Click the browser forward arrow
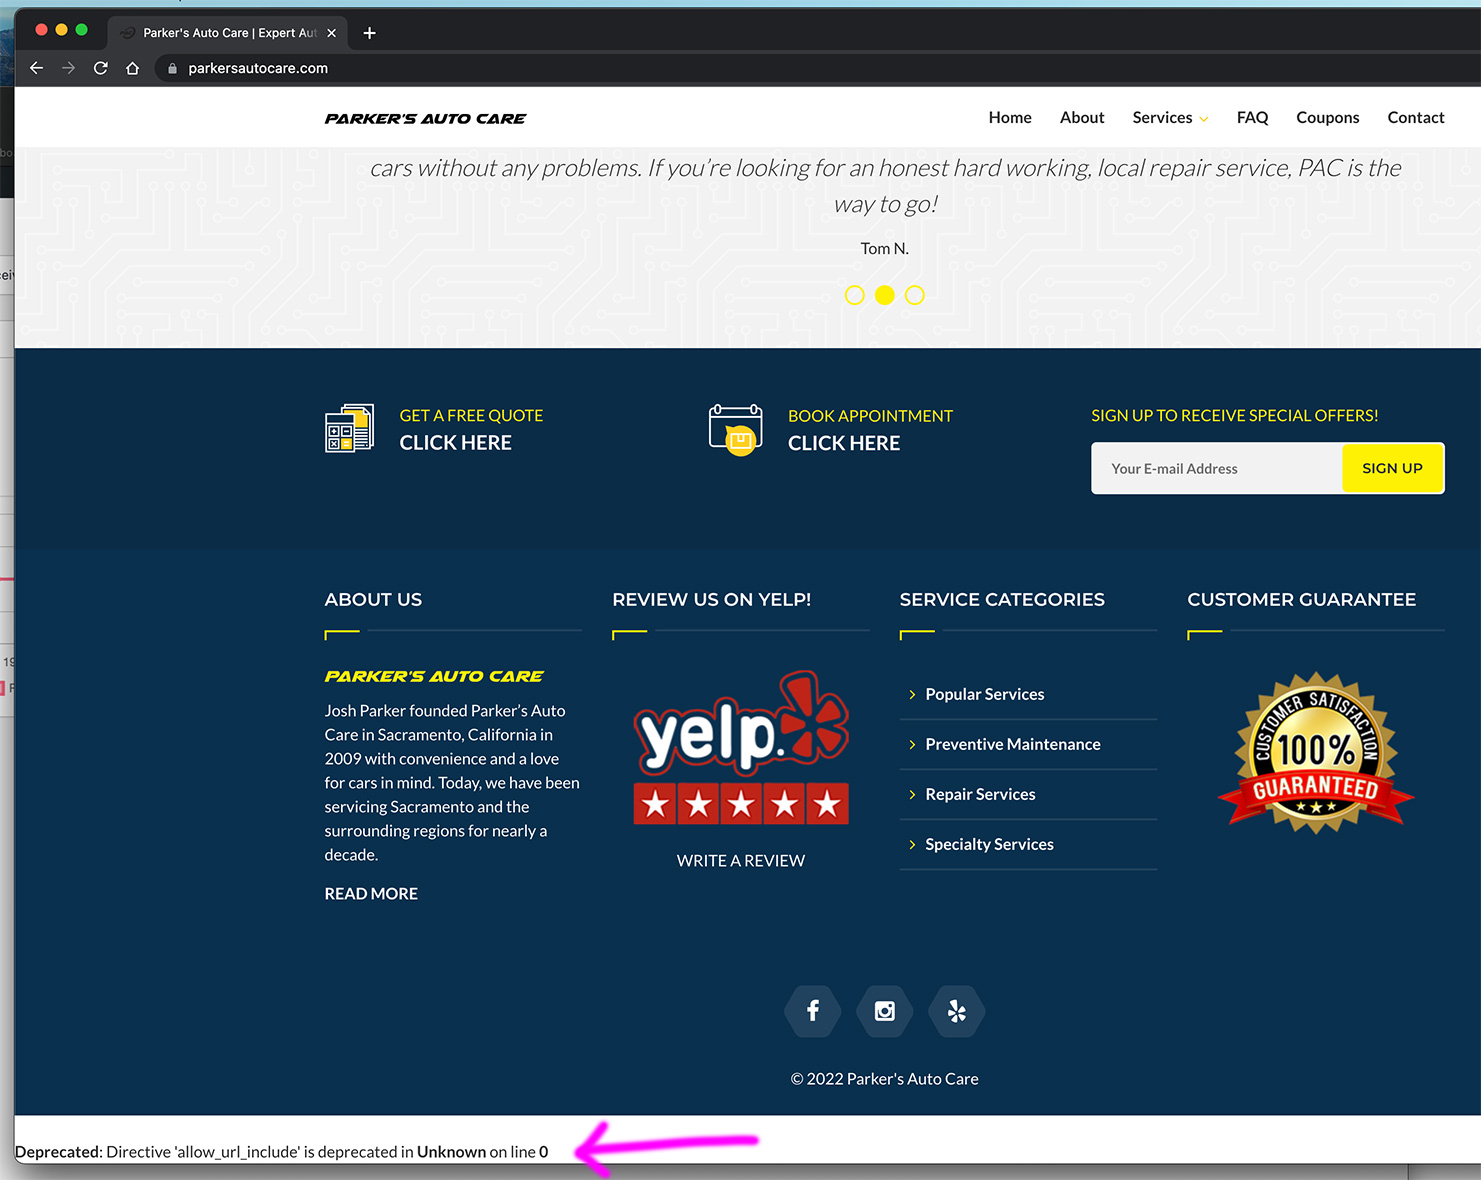Image resolution: width=1481 pixels, height=1180 pixels. 68,68
